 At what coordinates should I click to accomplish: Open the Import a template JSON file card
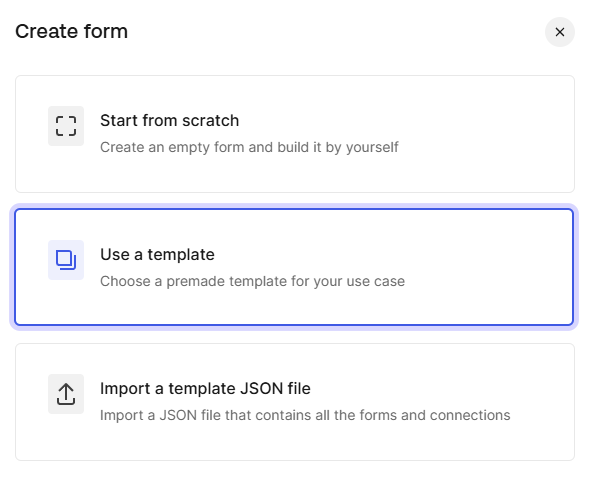point(295,402)
